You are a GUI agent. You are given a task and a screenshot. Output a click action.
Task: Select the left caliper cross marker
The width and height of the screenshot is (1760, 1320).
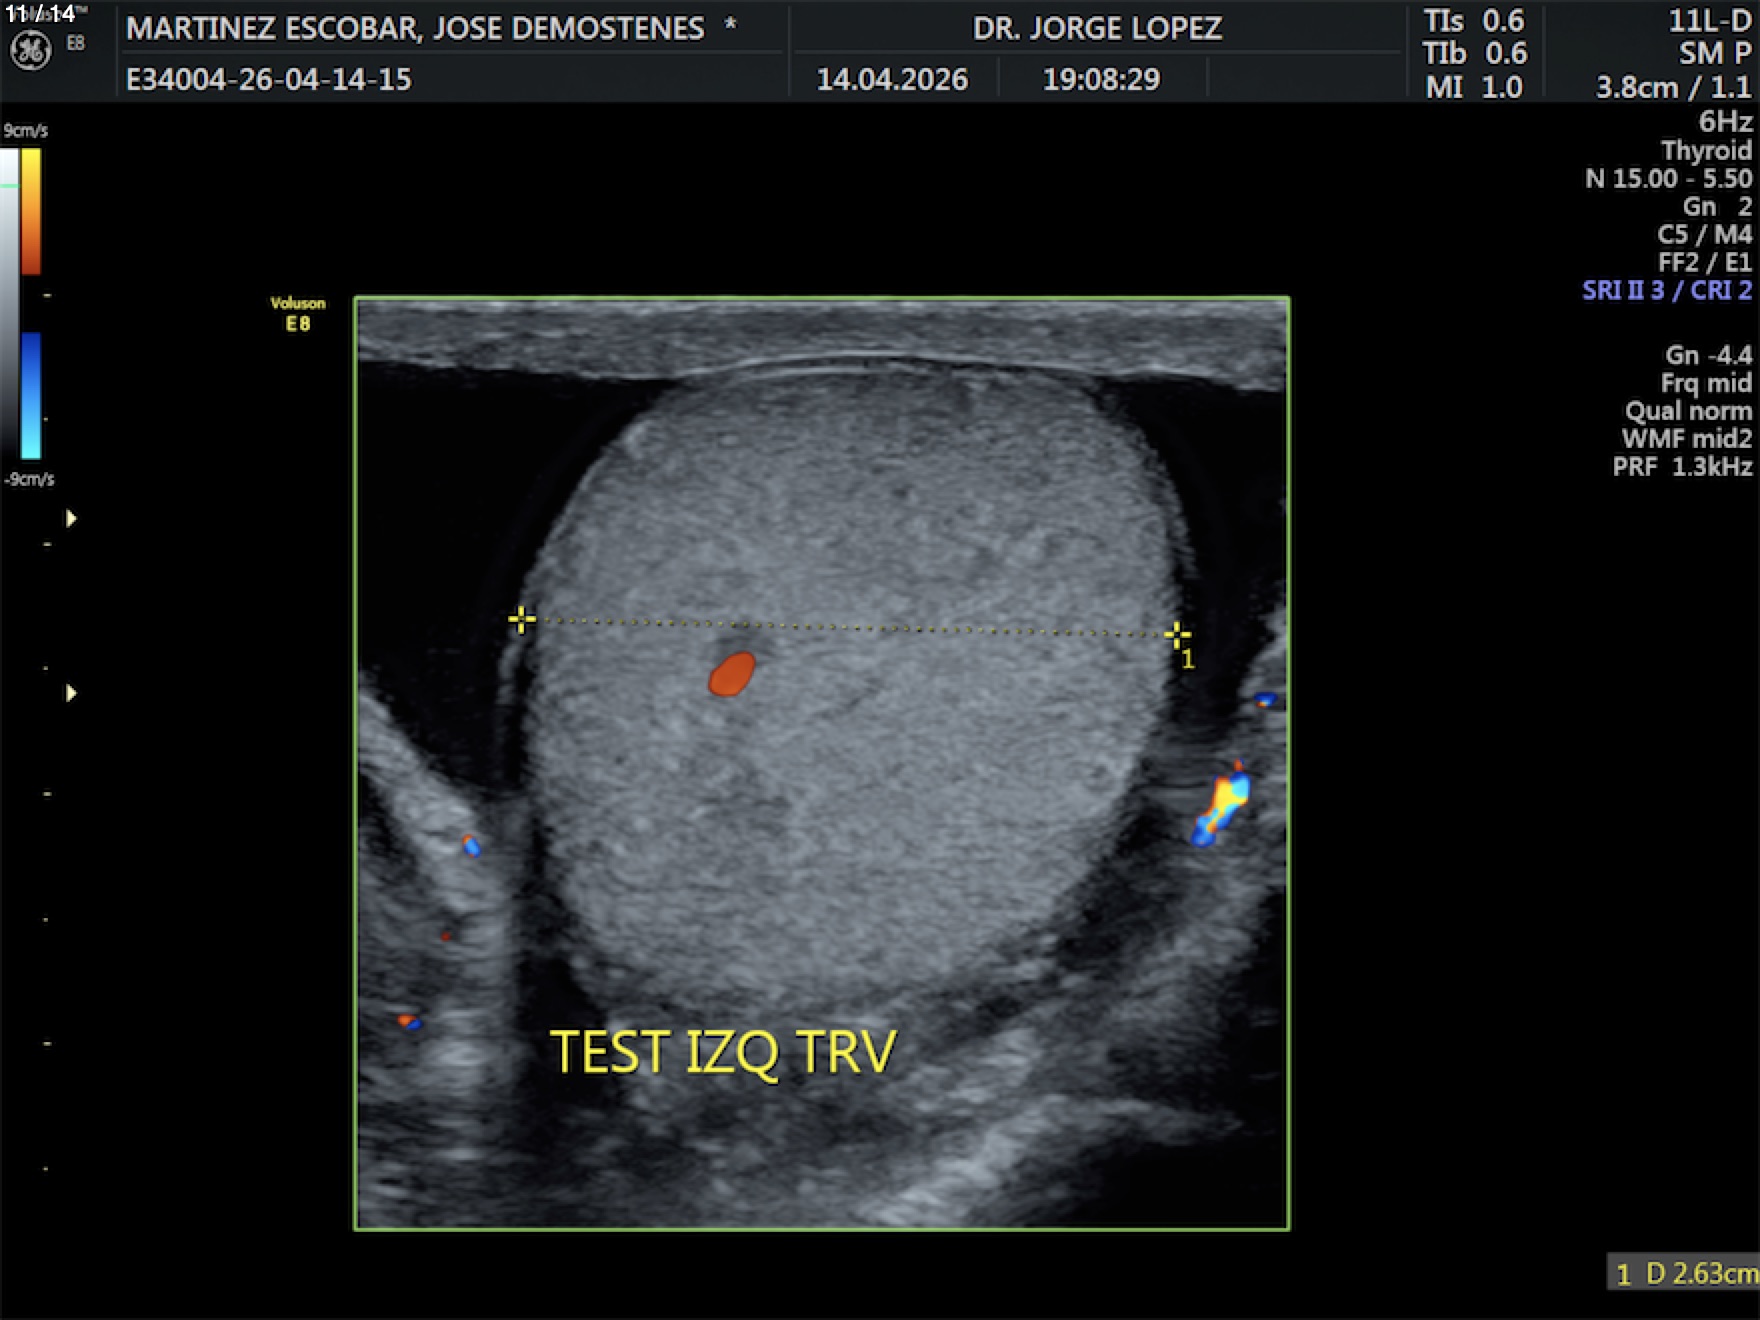[521, 620]
